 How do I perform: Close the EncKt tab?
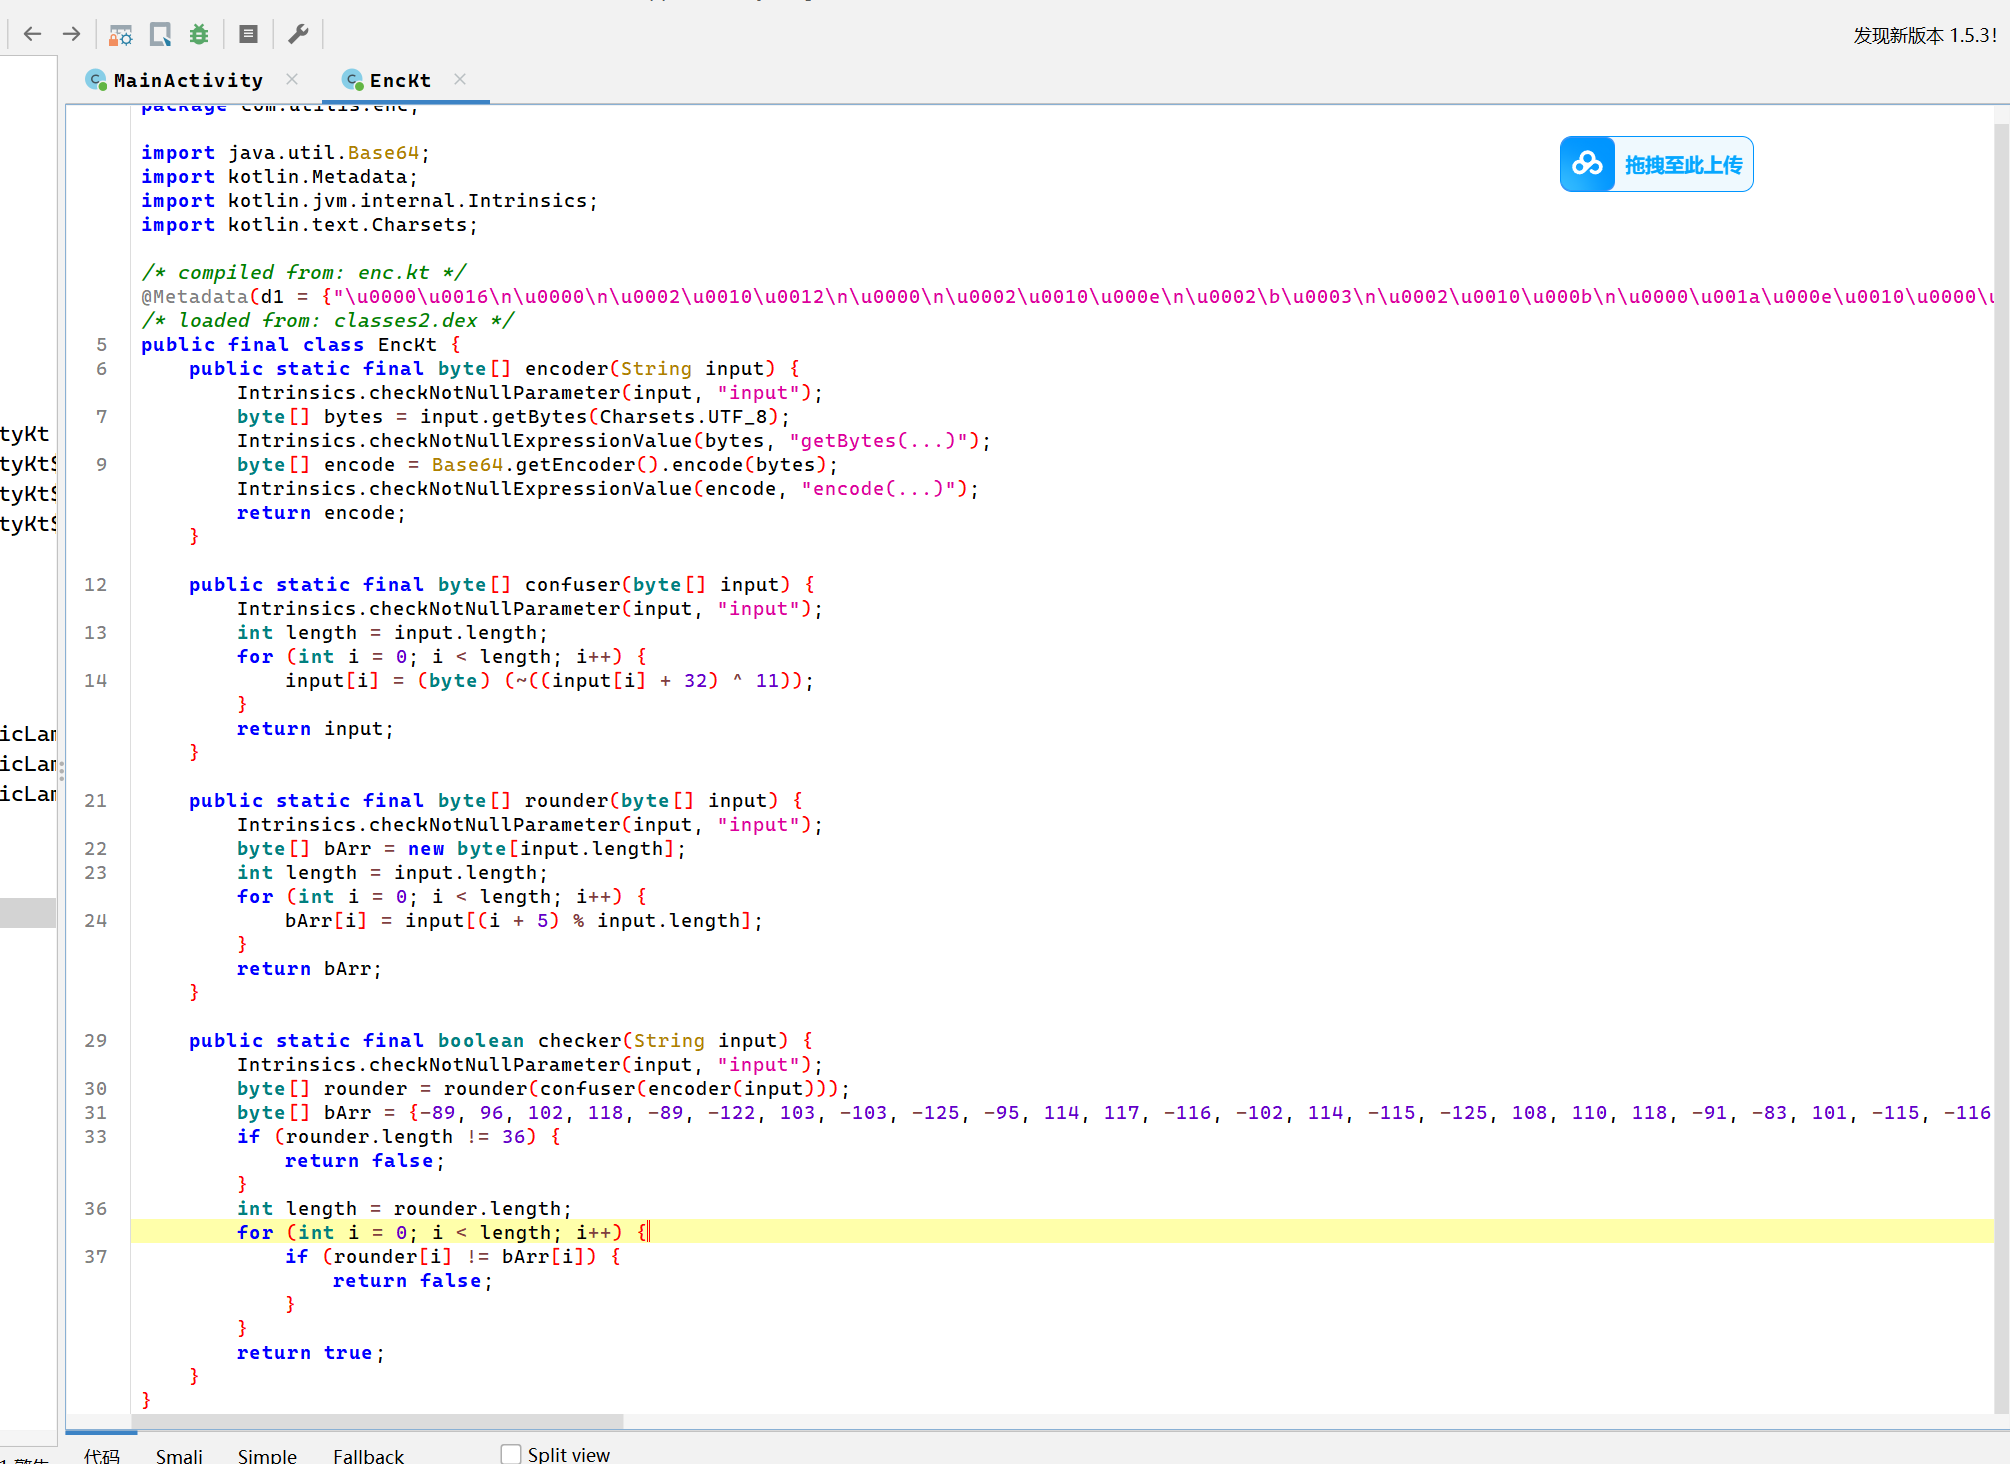tap(460, 79)
